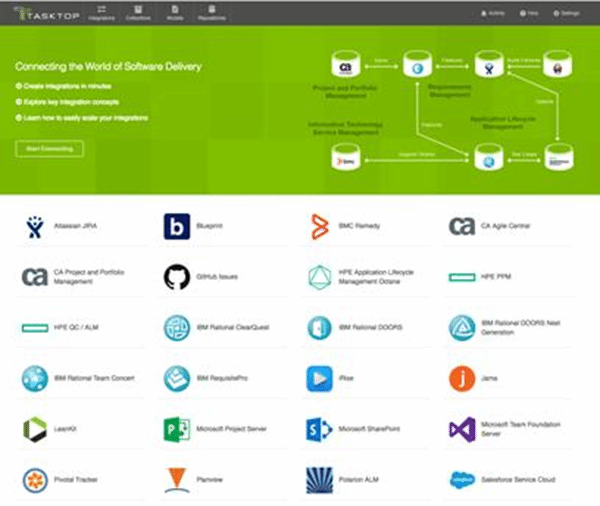600x506 pixels.
Task: Select the CA Agile Central icon
Action: 462,226
